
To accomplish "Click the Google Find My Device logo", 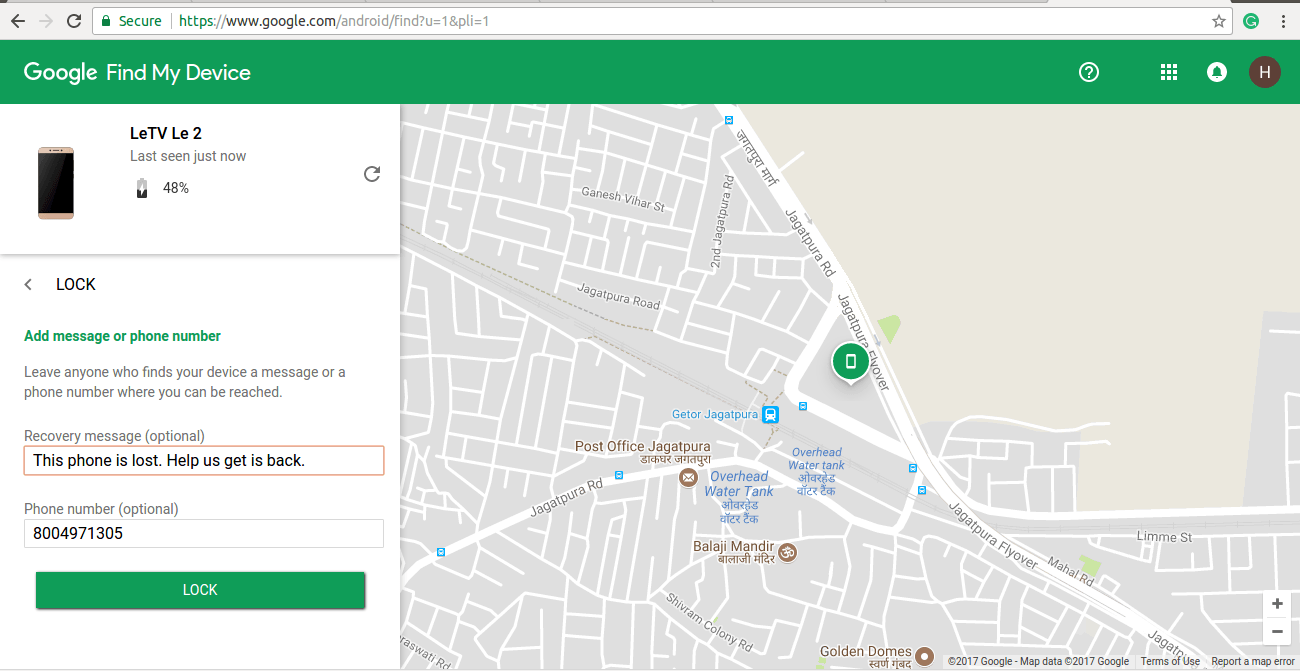I will click(137, 72).
